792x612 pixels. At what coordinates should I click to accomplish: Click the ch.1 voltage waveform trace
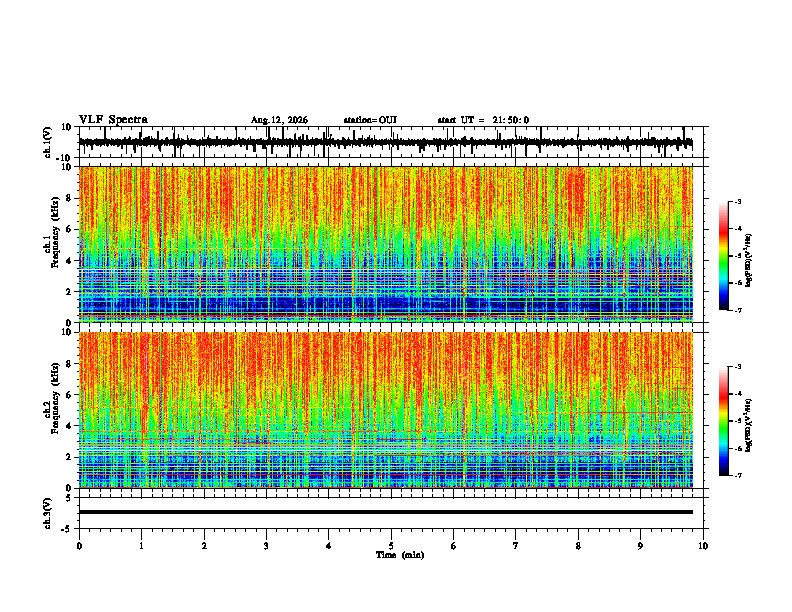coord(386,143)
